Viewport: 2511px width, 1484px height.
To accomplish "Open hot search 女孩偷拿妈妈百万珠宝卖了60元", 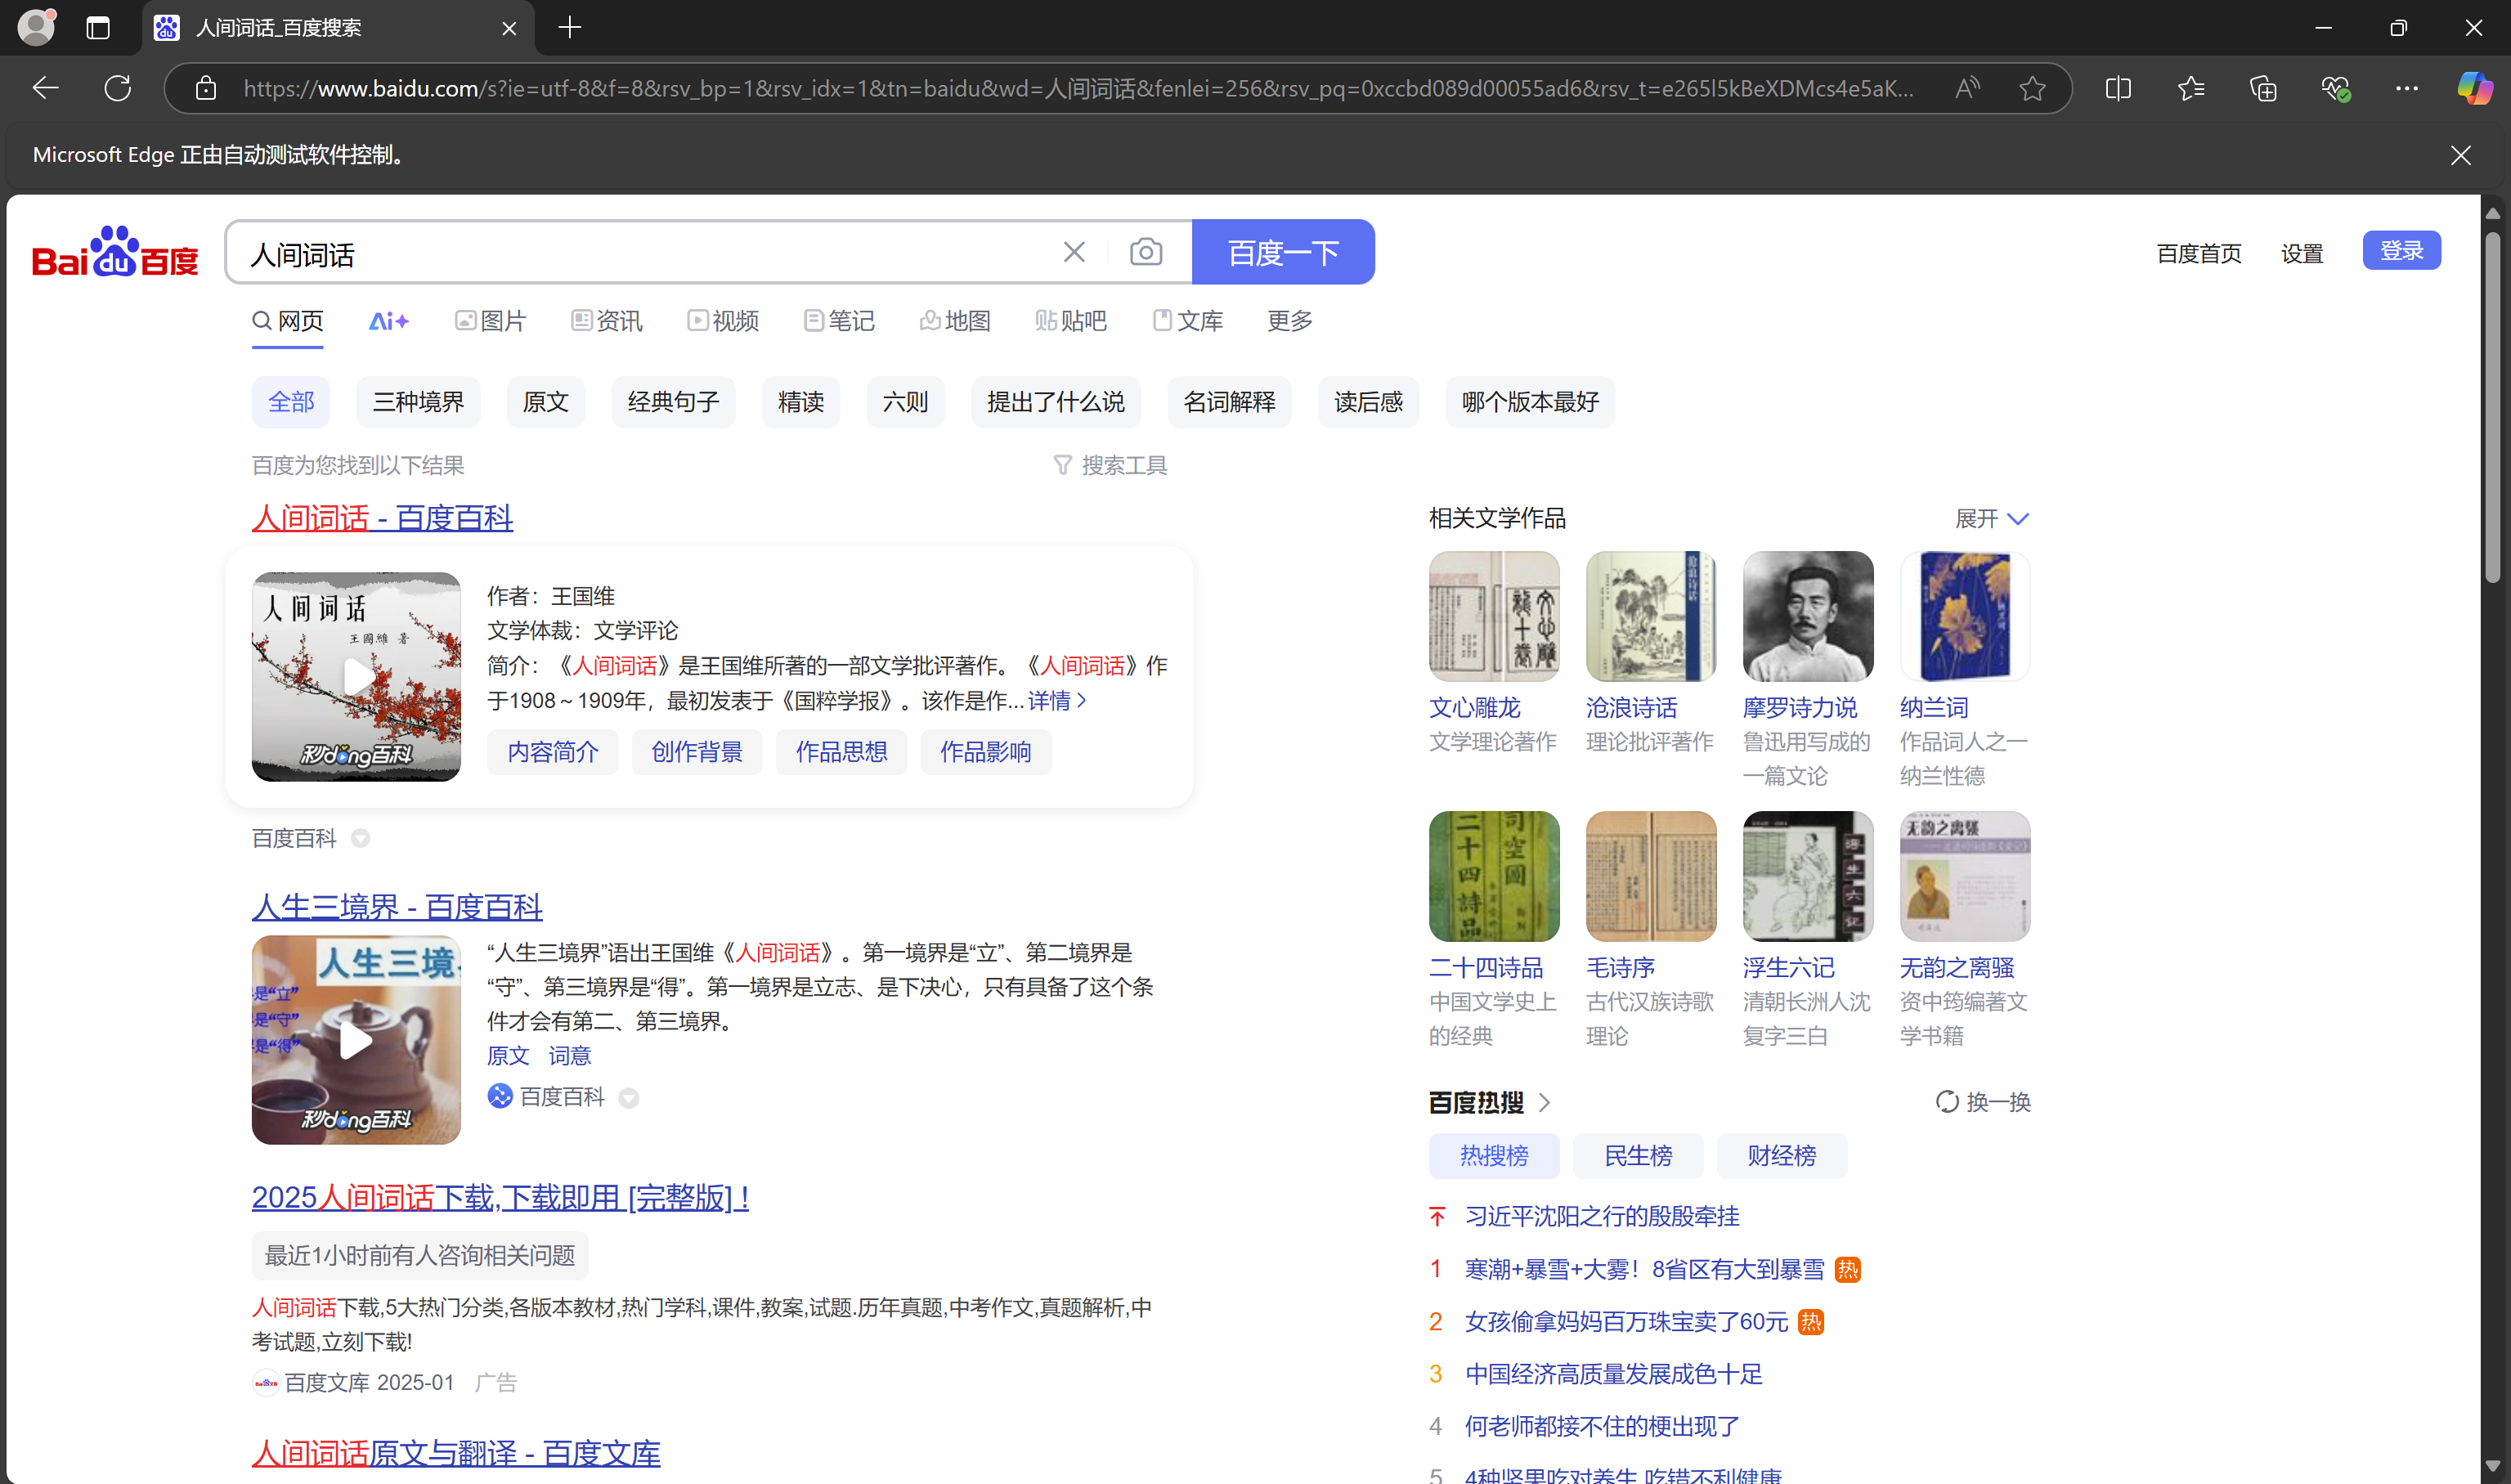I will (x=1626, y=1322).
